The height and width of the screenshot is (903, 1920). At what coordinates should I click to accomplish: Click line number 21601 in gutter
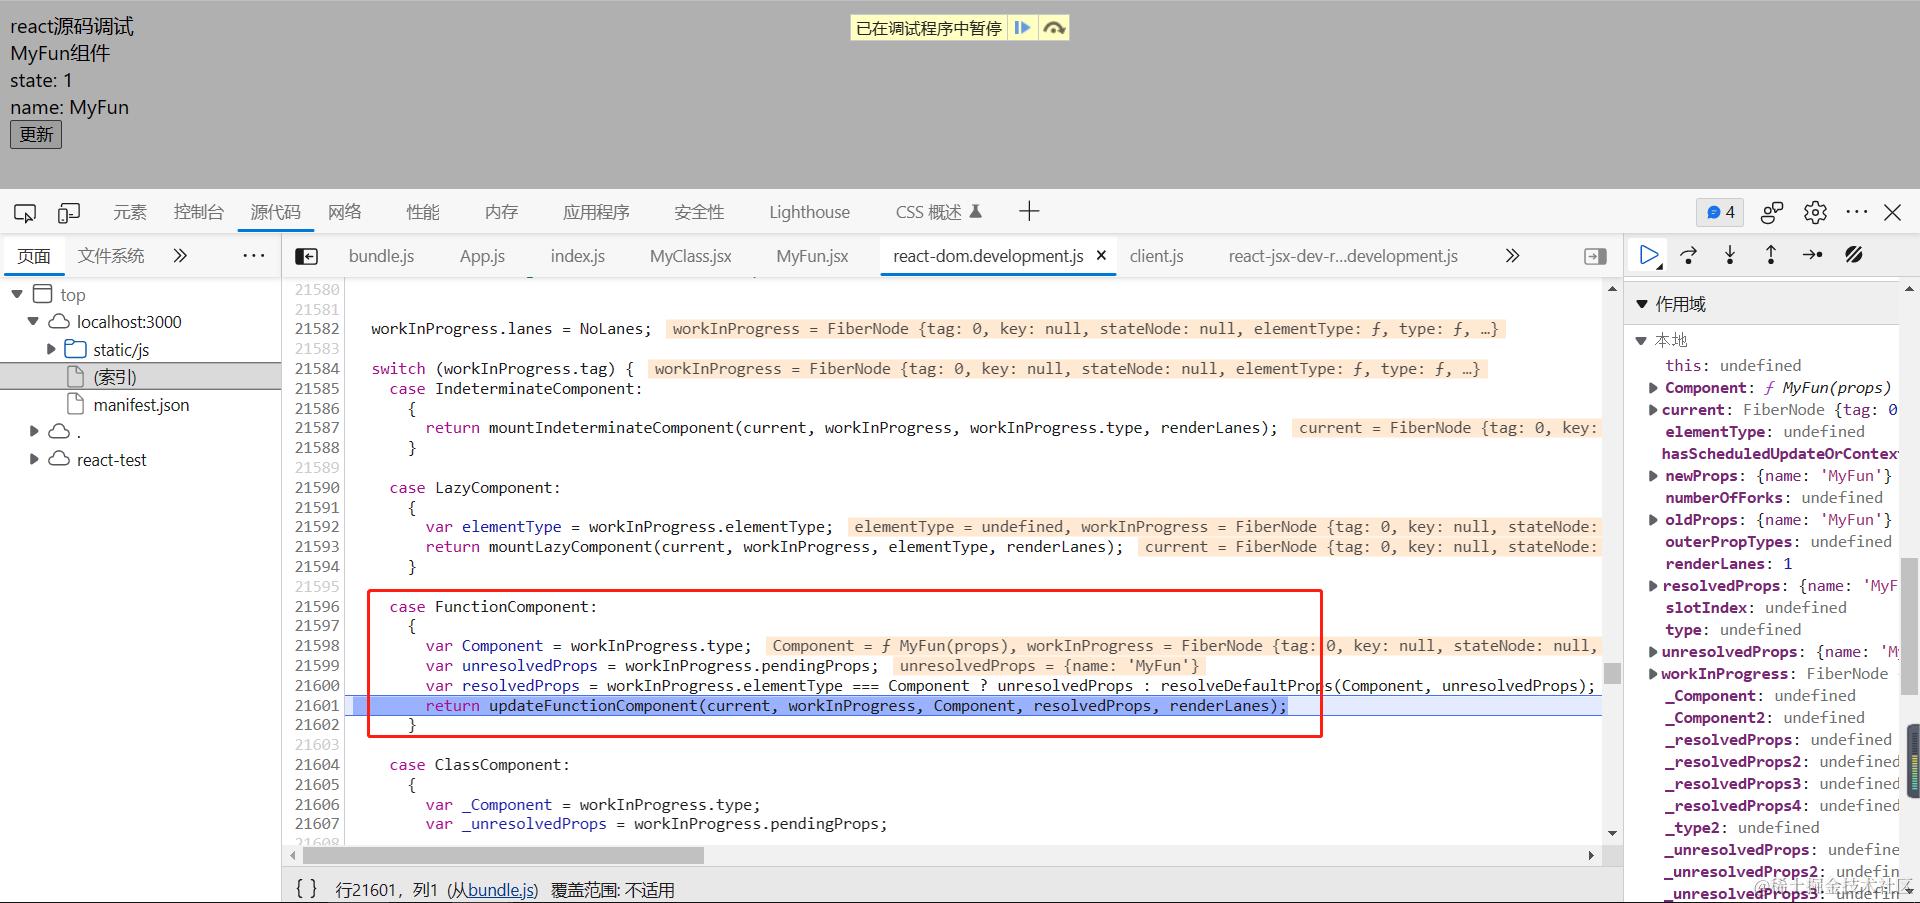pos(317,706)
